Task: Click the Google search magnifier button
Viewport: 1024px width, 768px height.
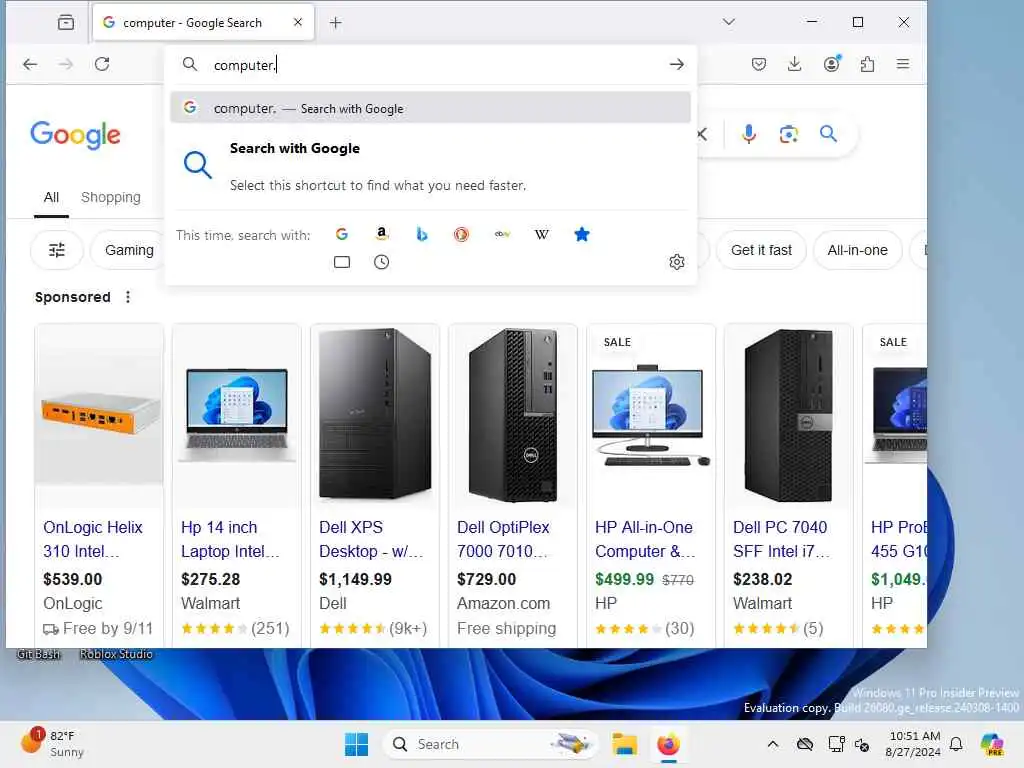Action: pyautogui.click(x=828, y=134)
